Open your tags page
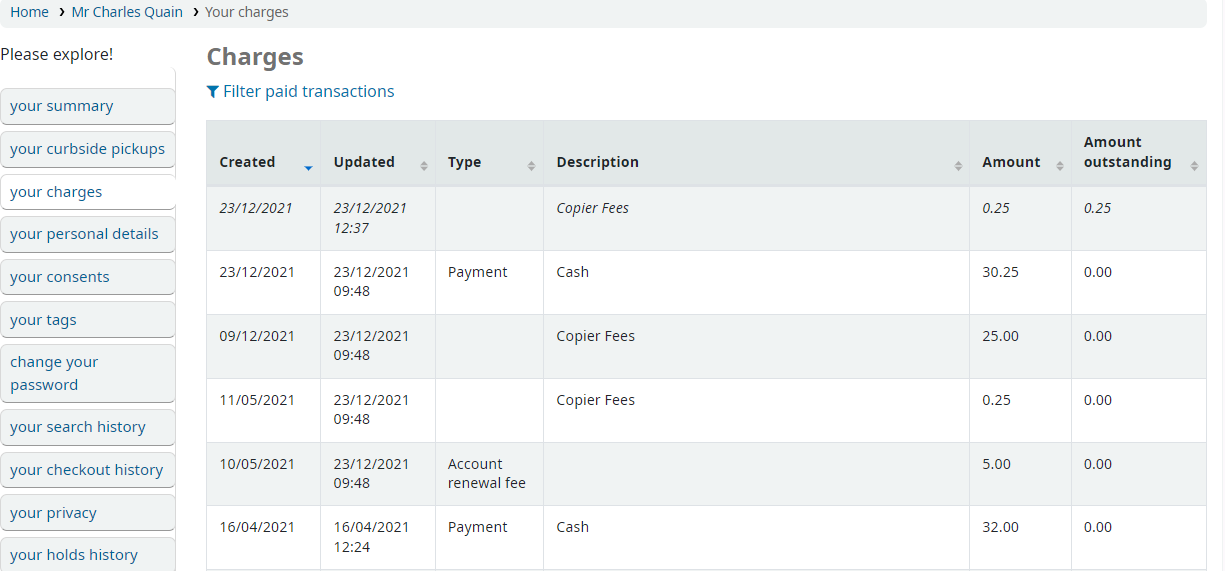The height and width of the screenshot is (571, 1225). coord(88,320)
